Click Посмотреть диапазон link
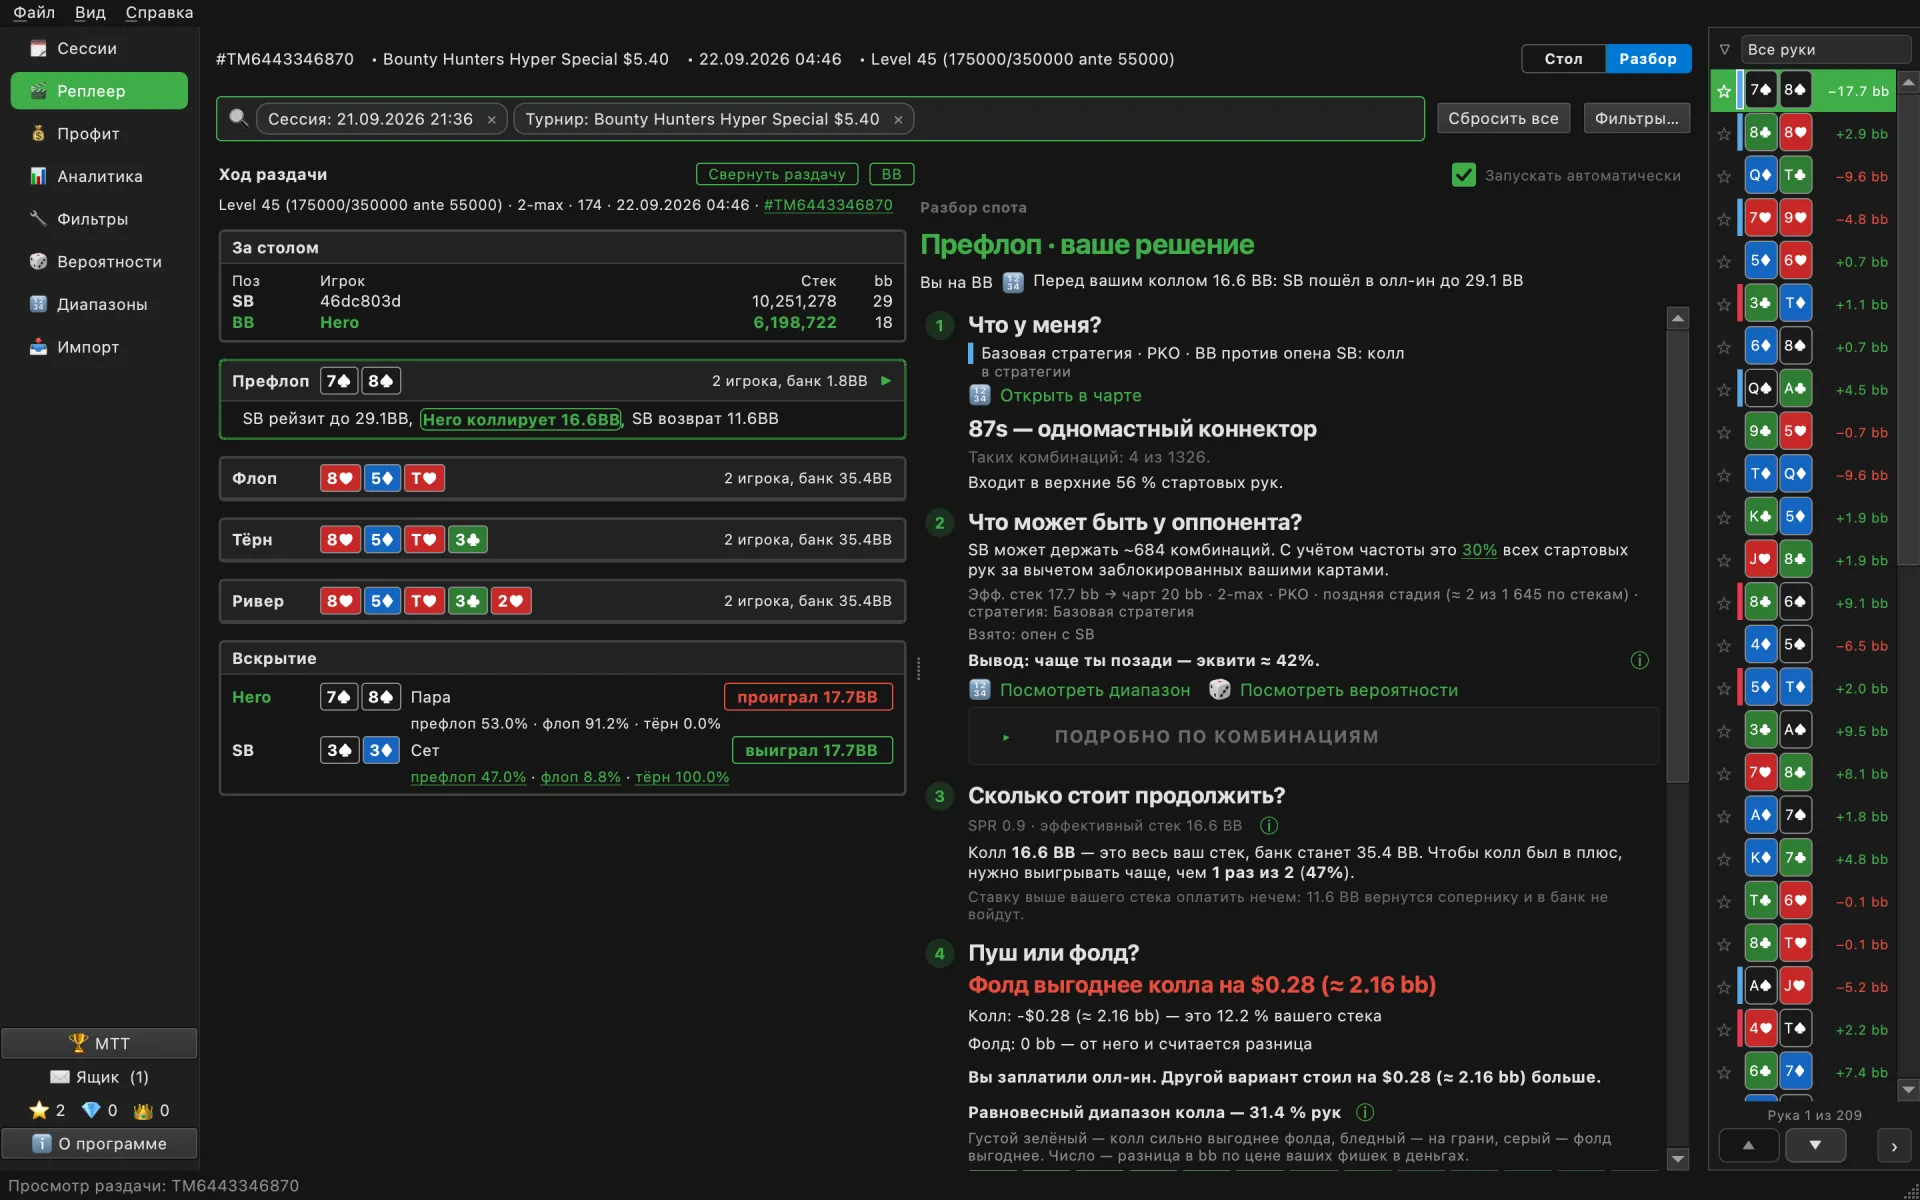Screen dimensions: 1920x1200 point(1095,690)
